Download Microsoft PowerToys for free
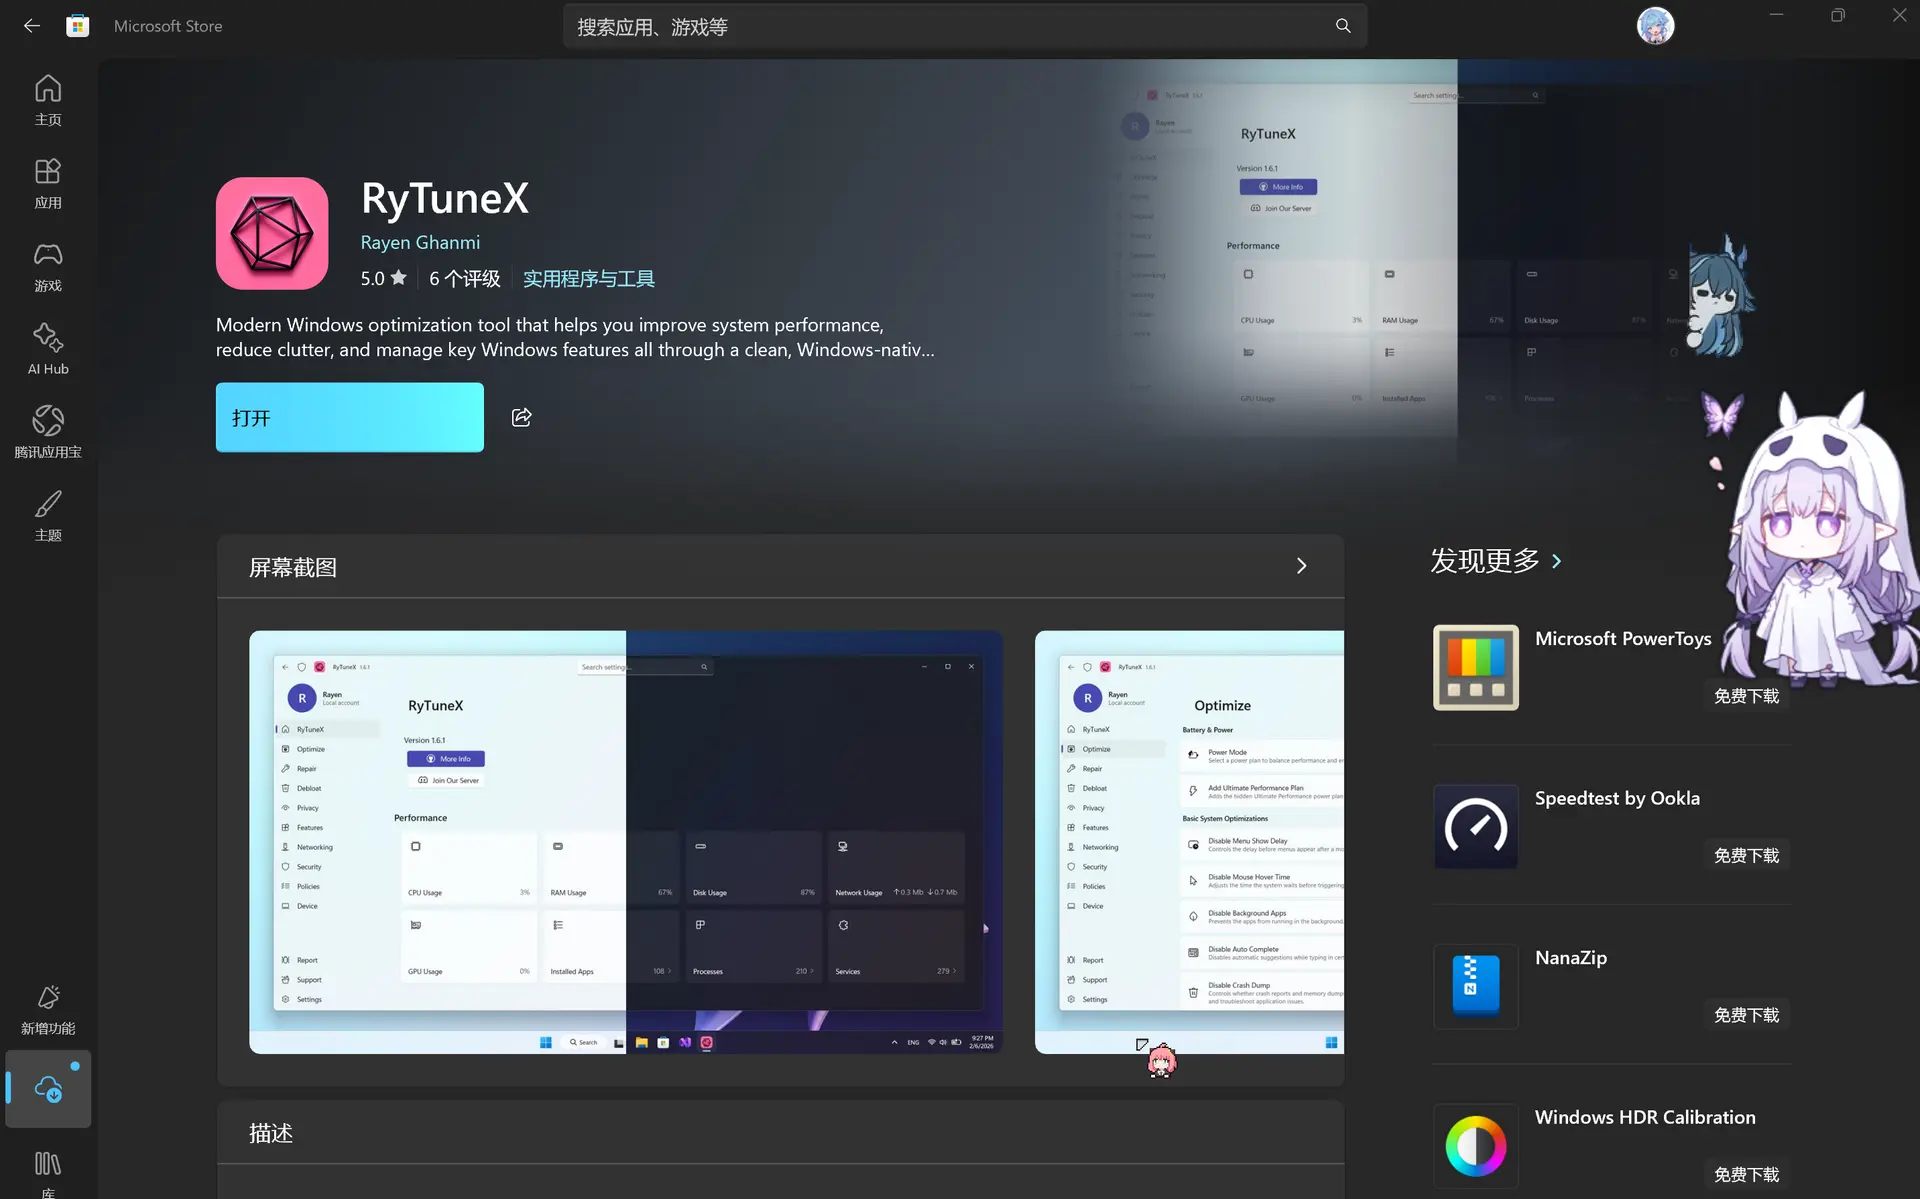 [x=1746, y=696]
